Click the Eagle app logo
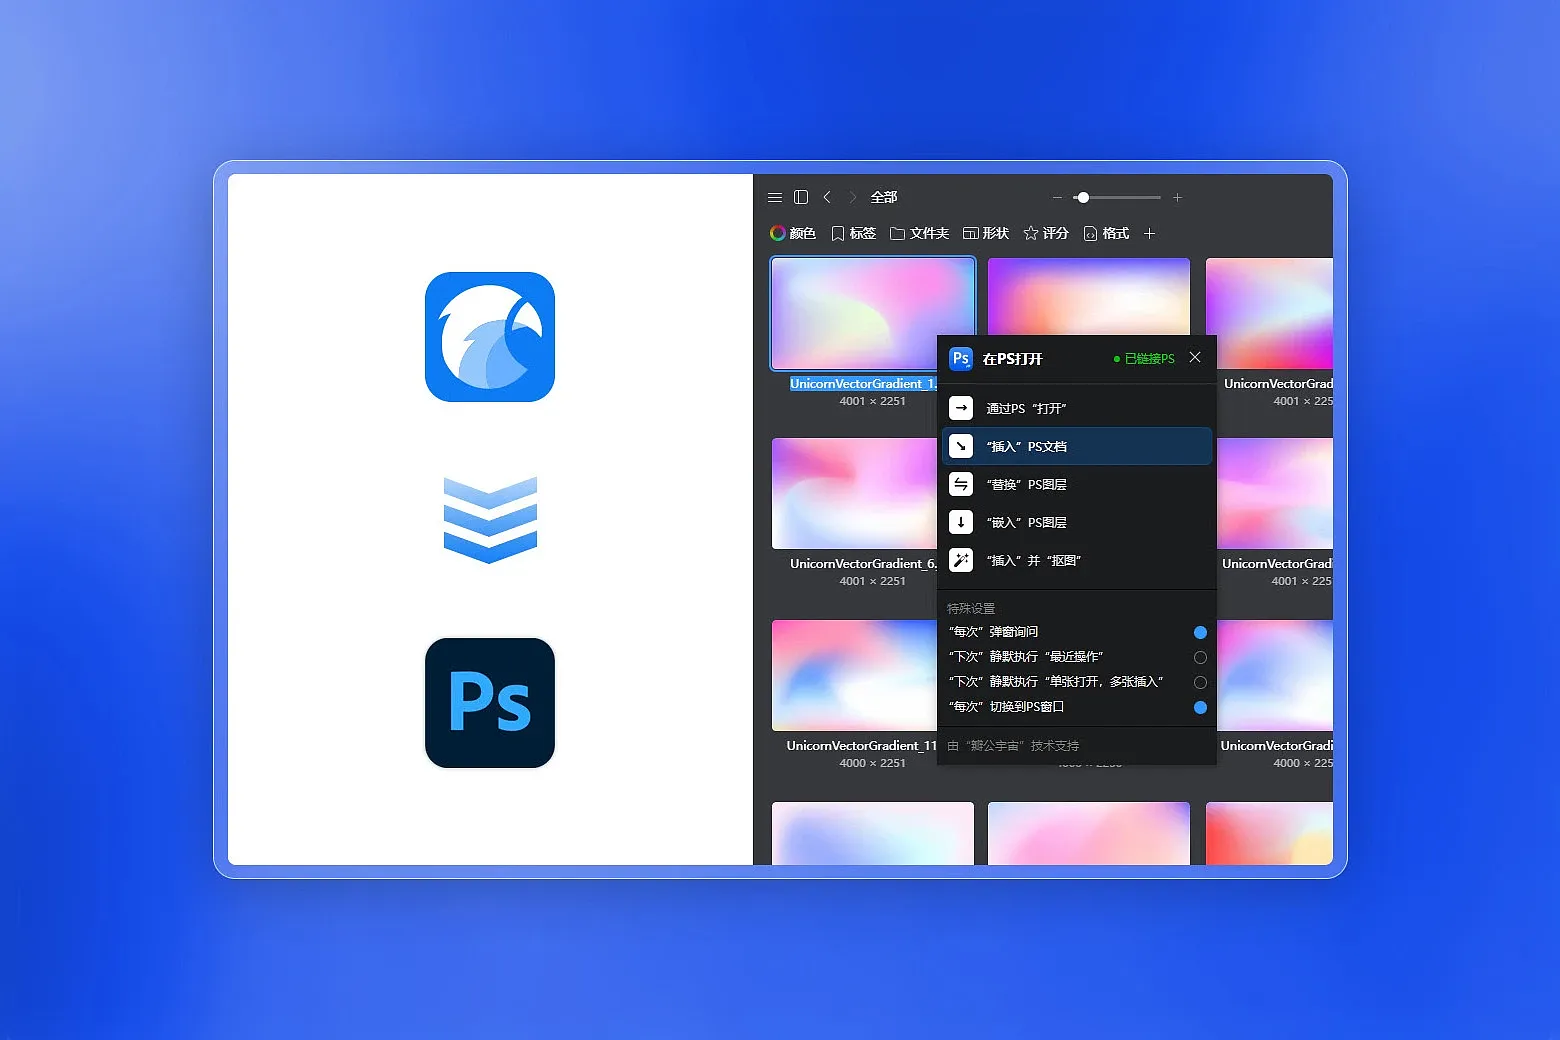This screenshot has height=1040, width=1560. pyautogui.click(x=490, y=337)
